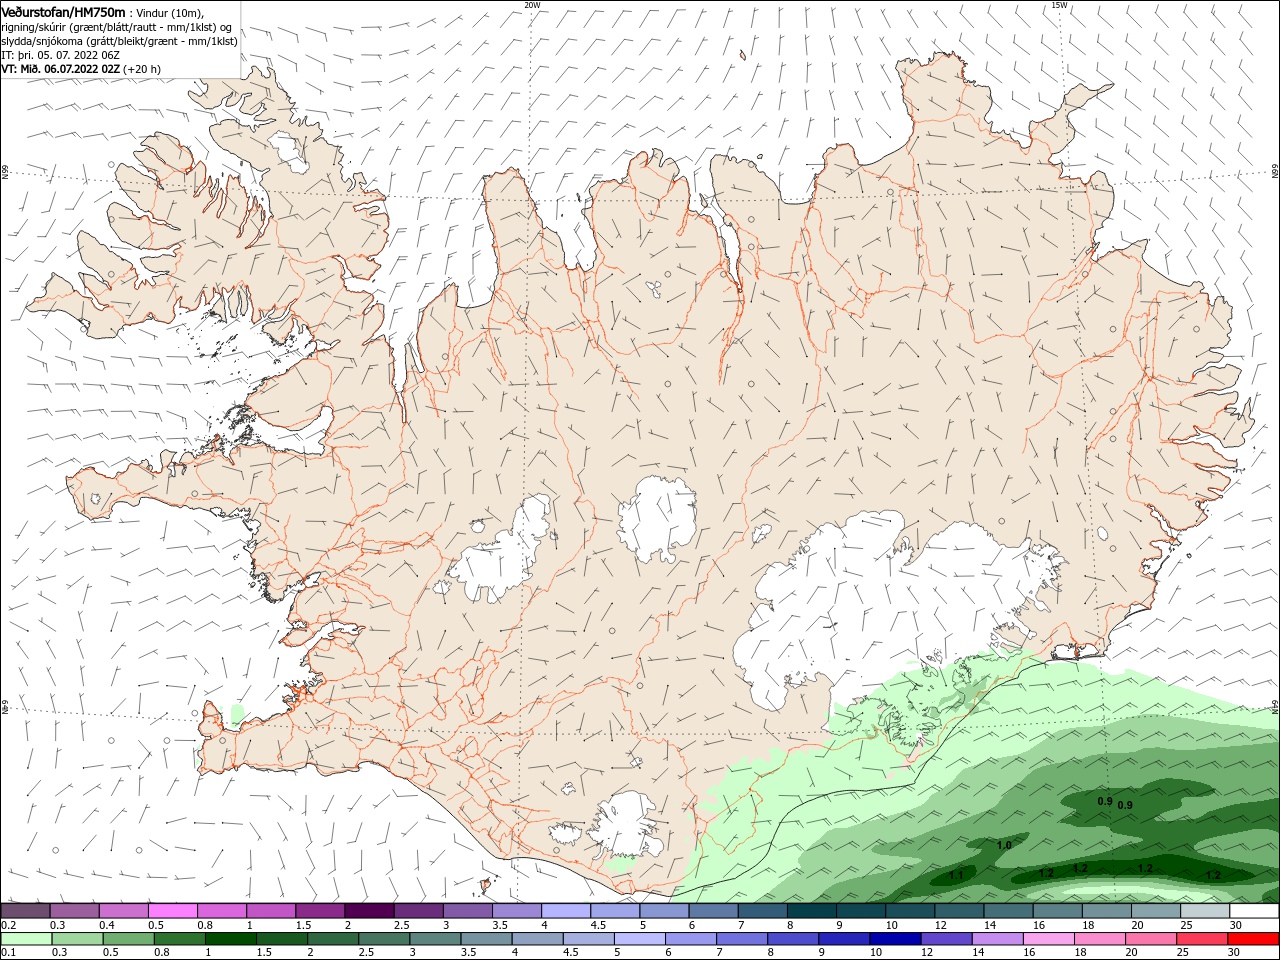Pick the grey-green swatch starting at 3 in rain legend
1280x960 pixels.
point(434,939)
